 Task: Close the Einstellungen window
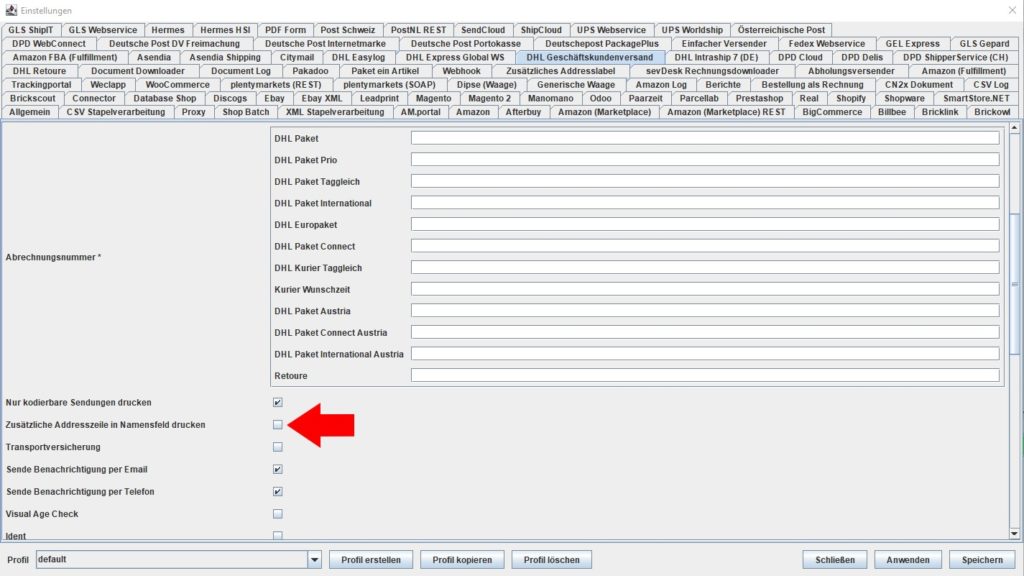click(x=1012, y=10)
